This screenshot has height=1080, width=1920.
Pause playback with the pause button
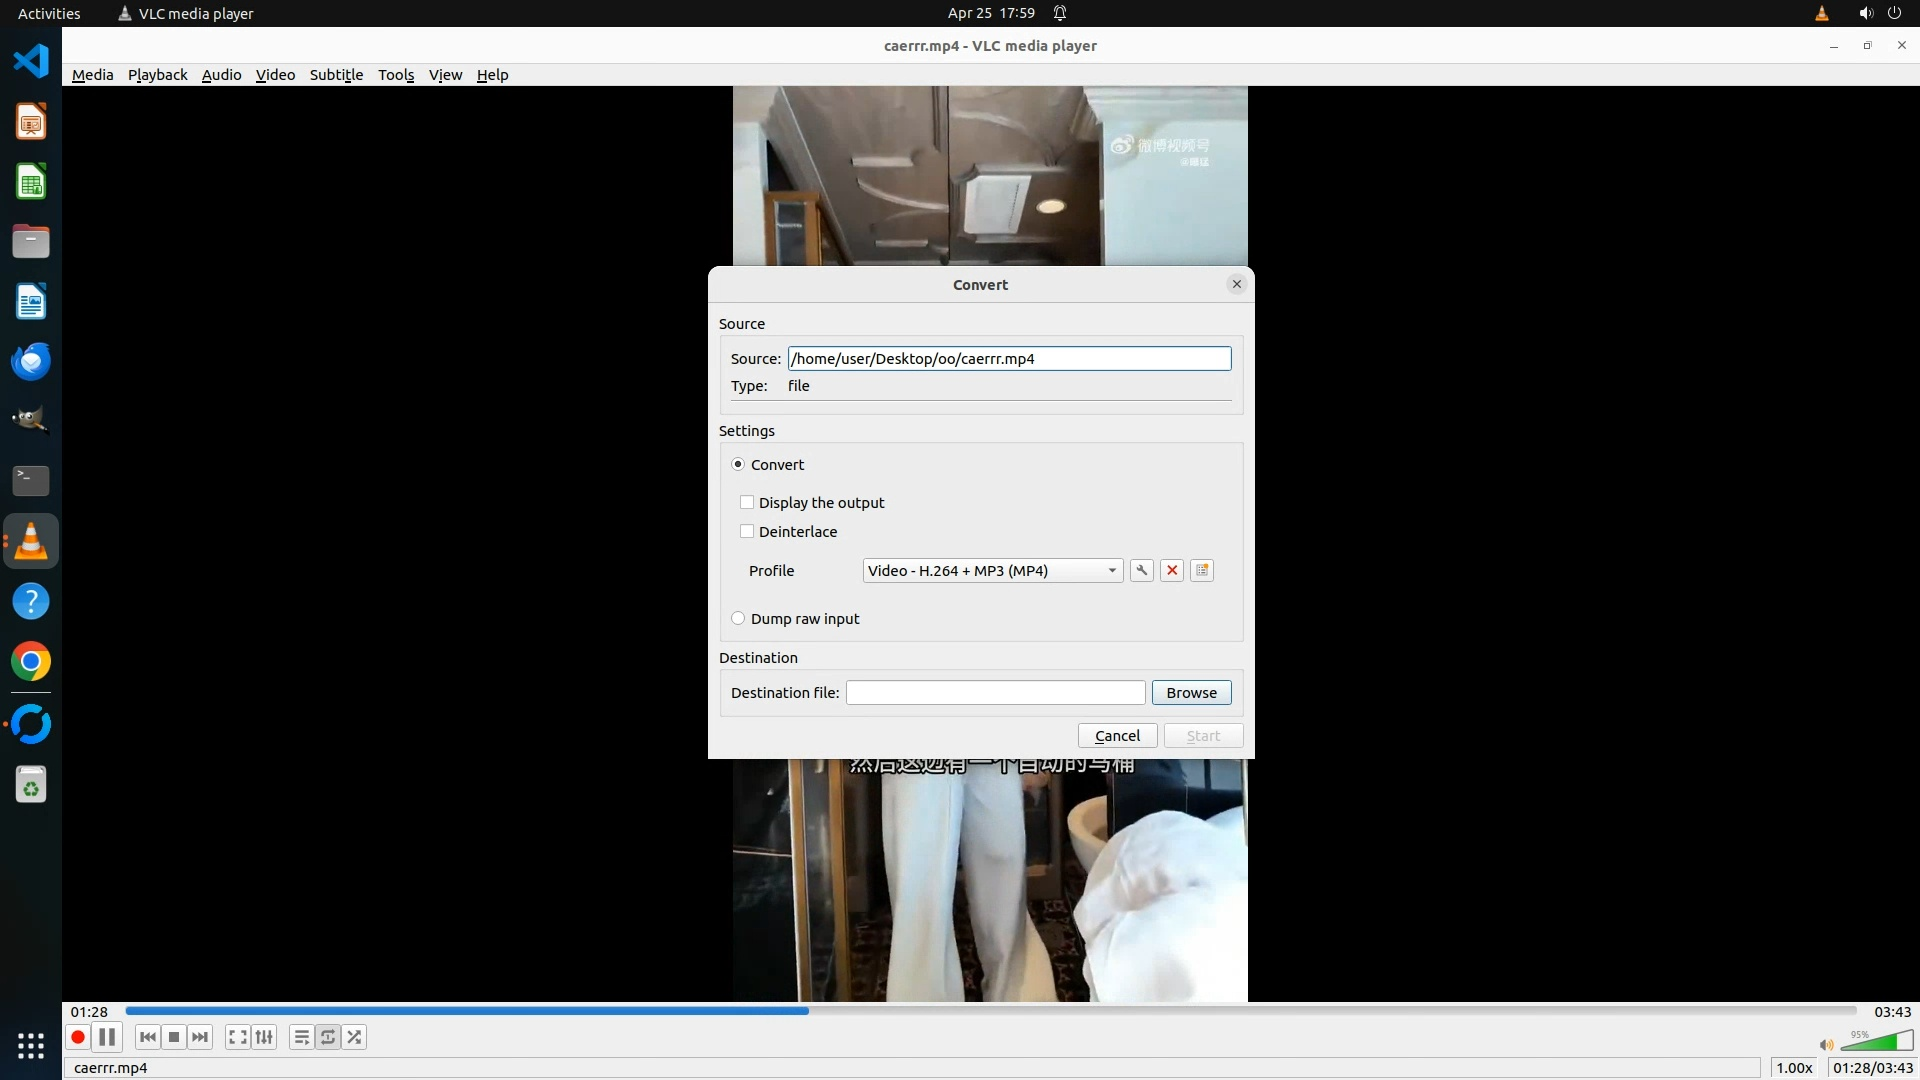pyautogui.click(x=107, y=1037)
